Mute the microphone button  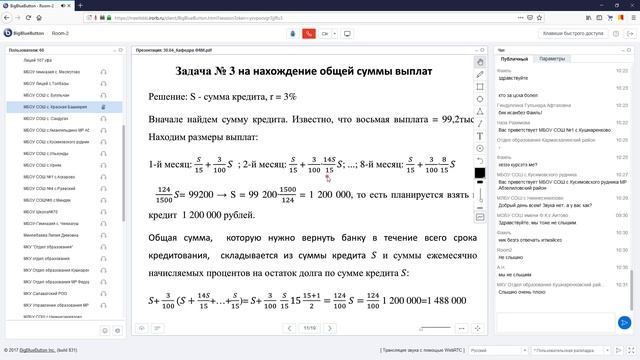pos(293,34)
